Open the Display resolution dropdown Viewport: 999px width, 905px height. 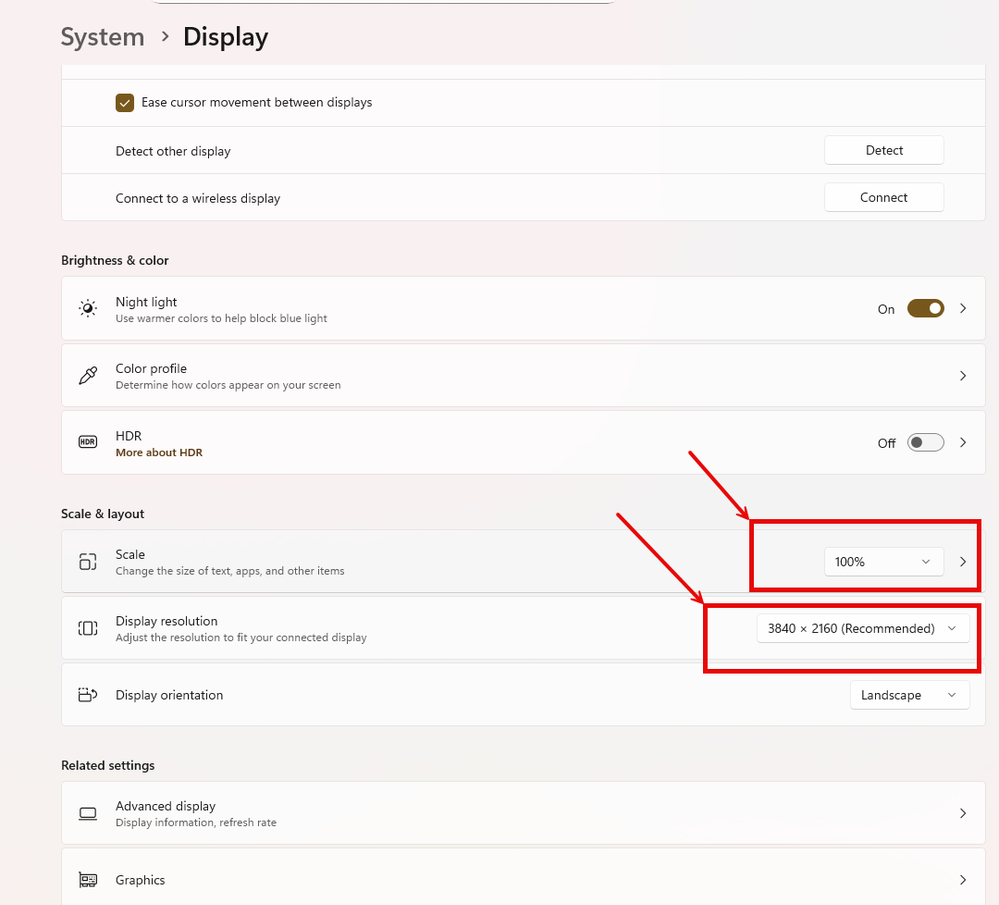862,628
